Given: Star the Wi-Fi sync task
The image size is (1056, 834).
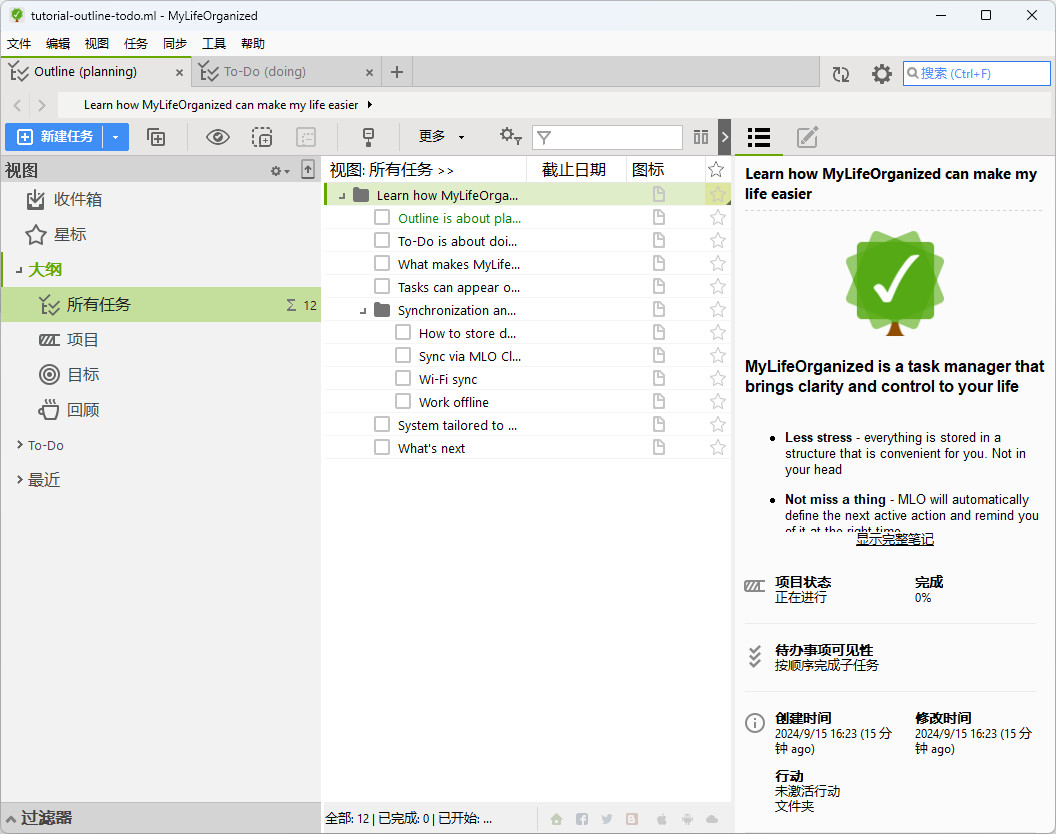Looking at the screenshot, I should [x=718, y=379].
